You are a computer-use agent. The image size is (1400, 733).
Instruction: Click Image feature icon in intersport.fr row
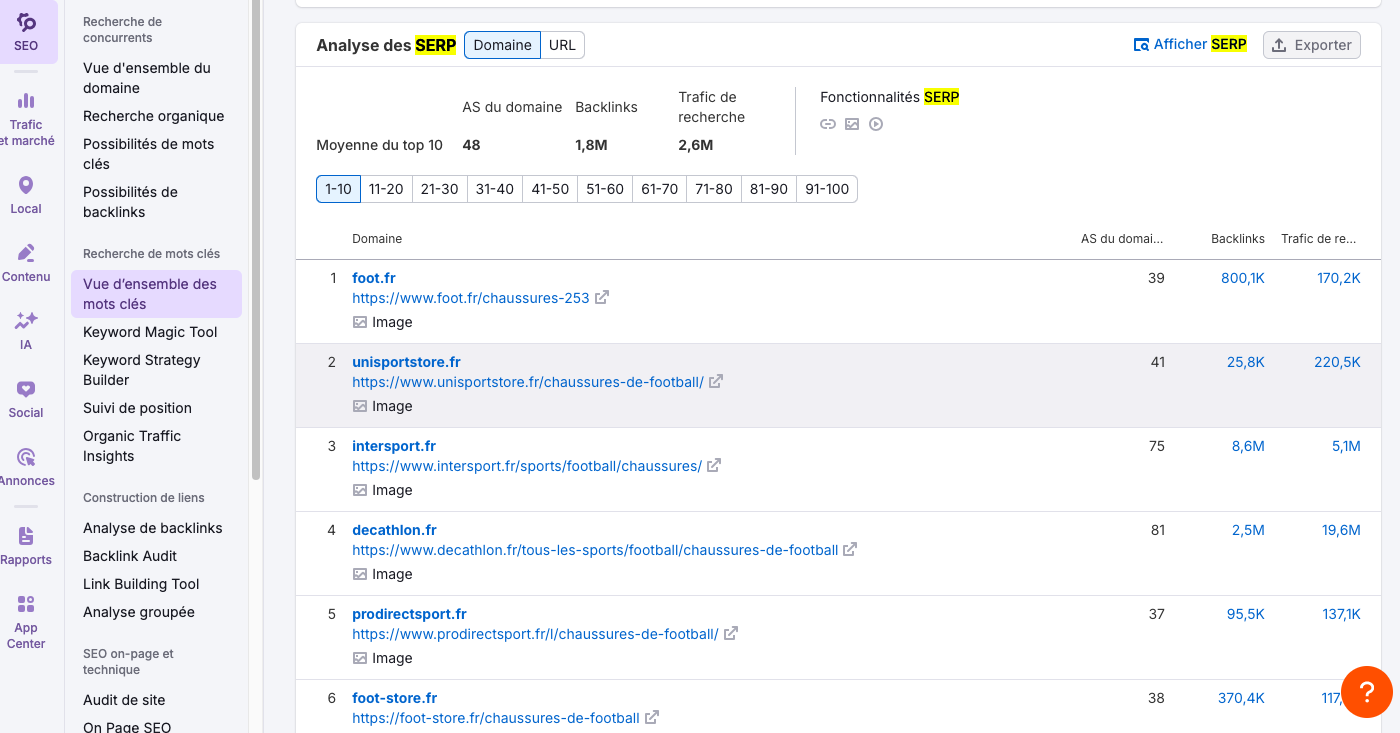pos(360,490)
